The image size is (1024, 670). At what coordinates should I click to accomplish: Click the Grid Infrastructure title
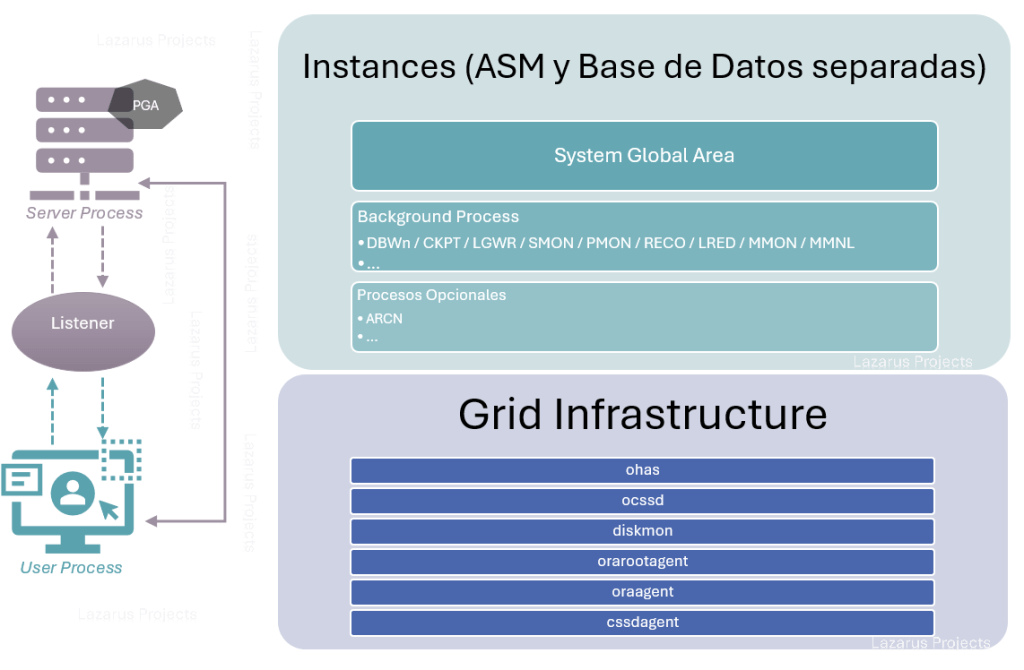click(642, 414)
